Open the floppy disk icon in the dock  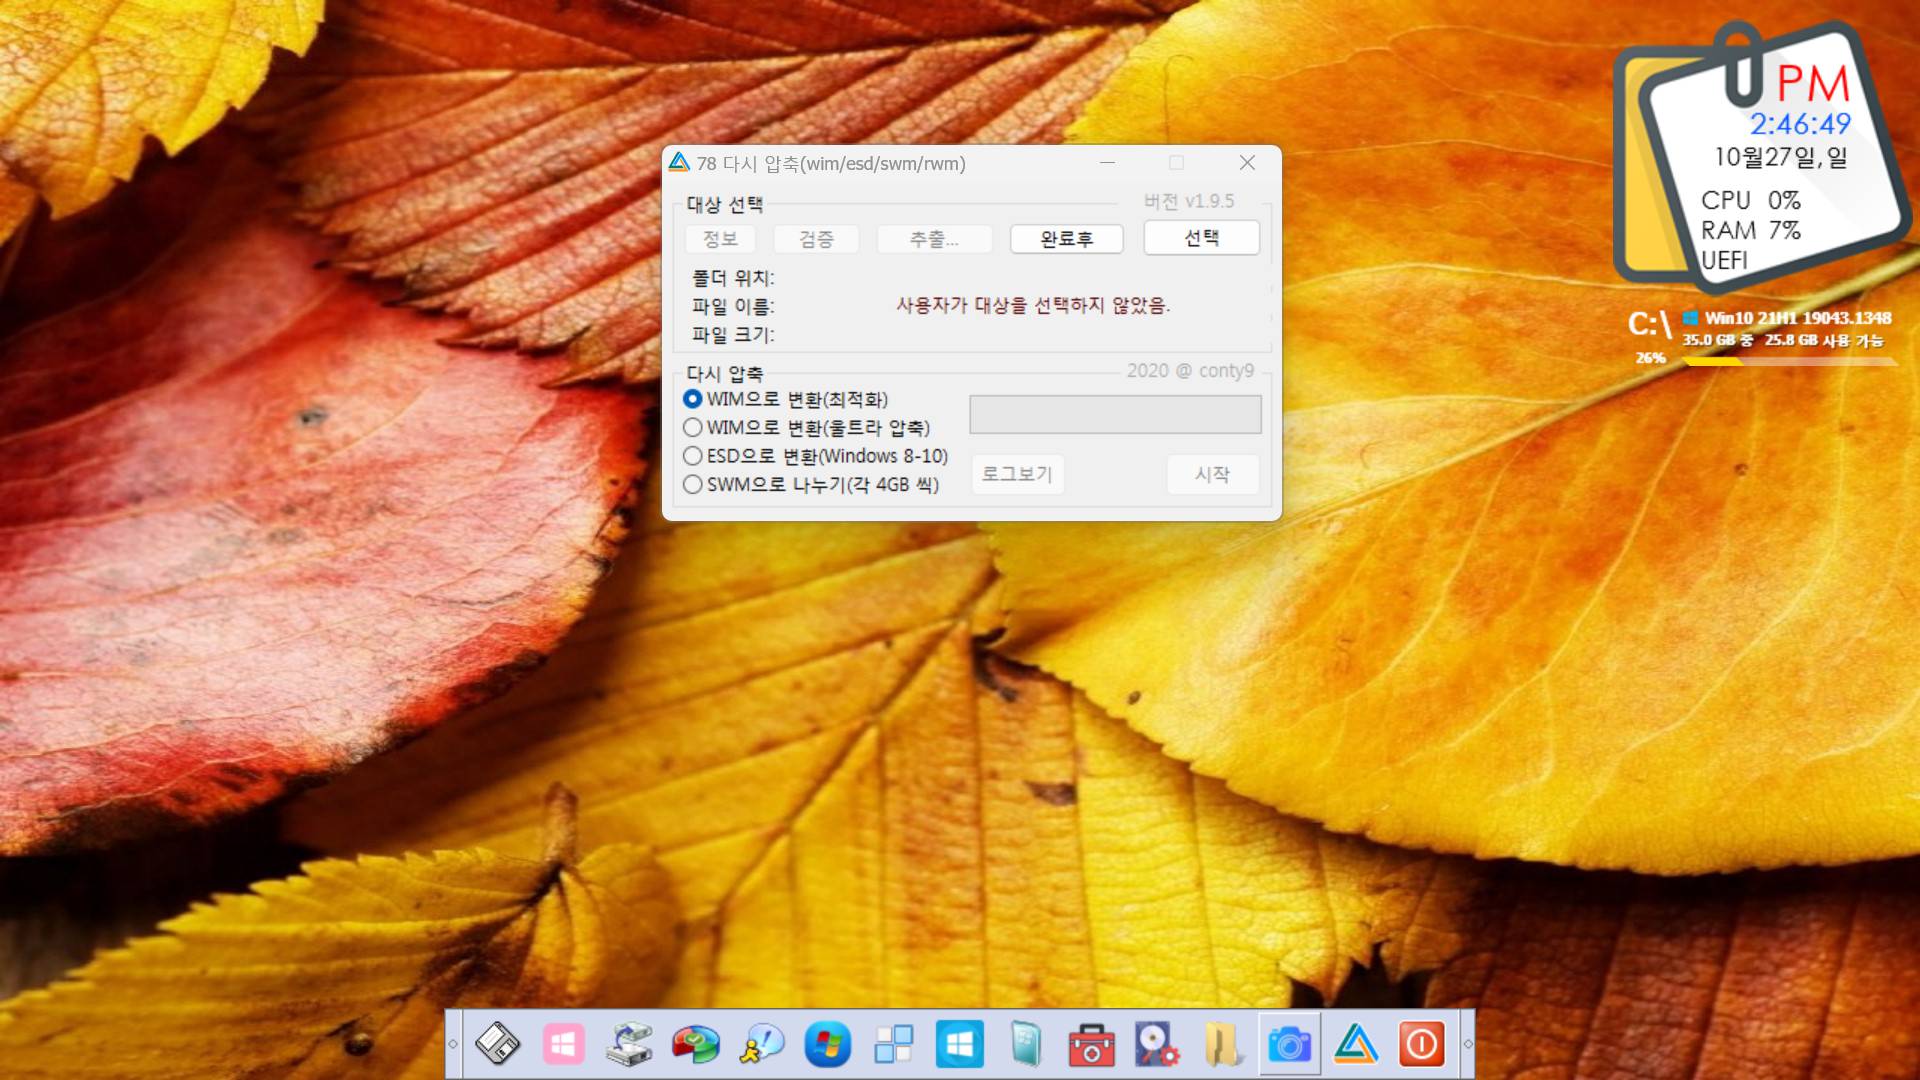point(497,1044)
